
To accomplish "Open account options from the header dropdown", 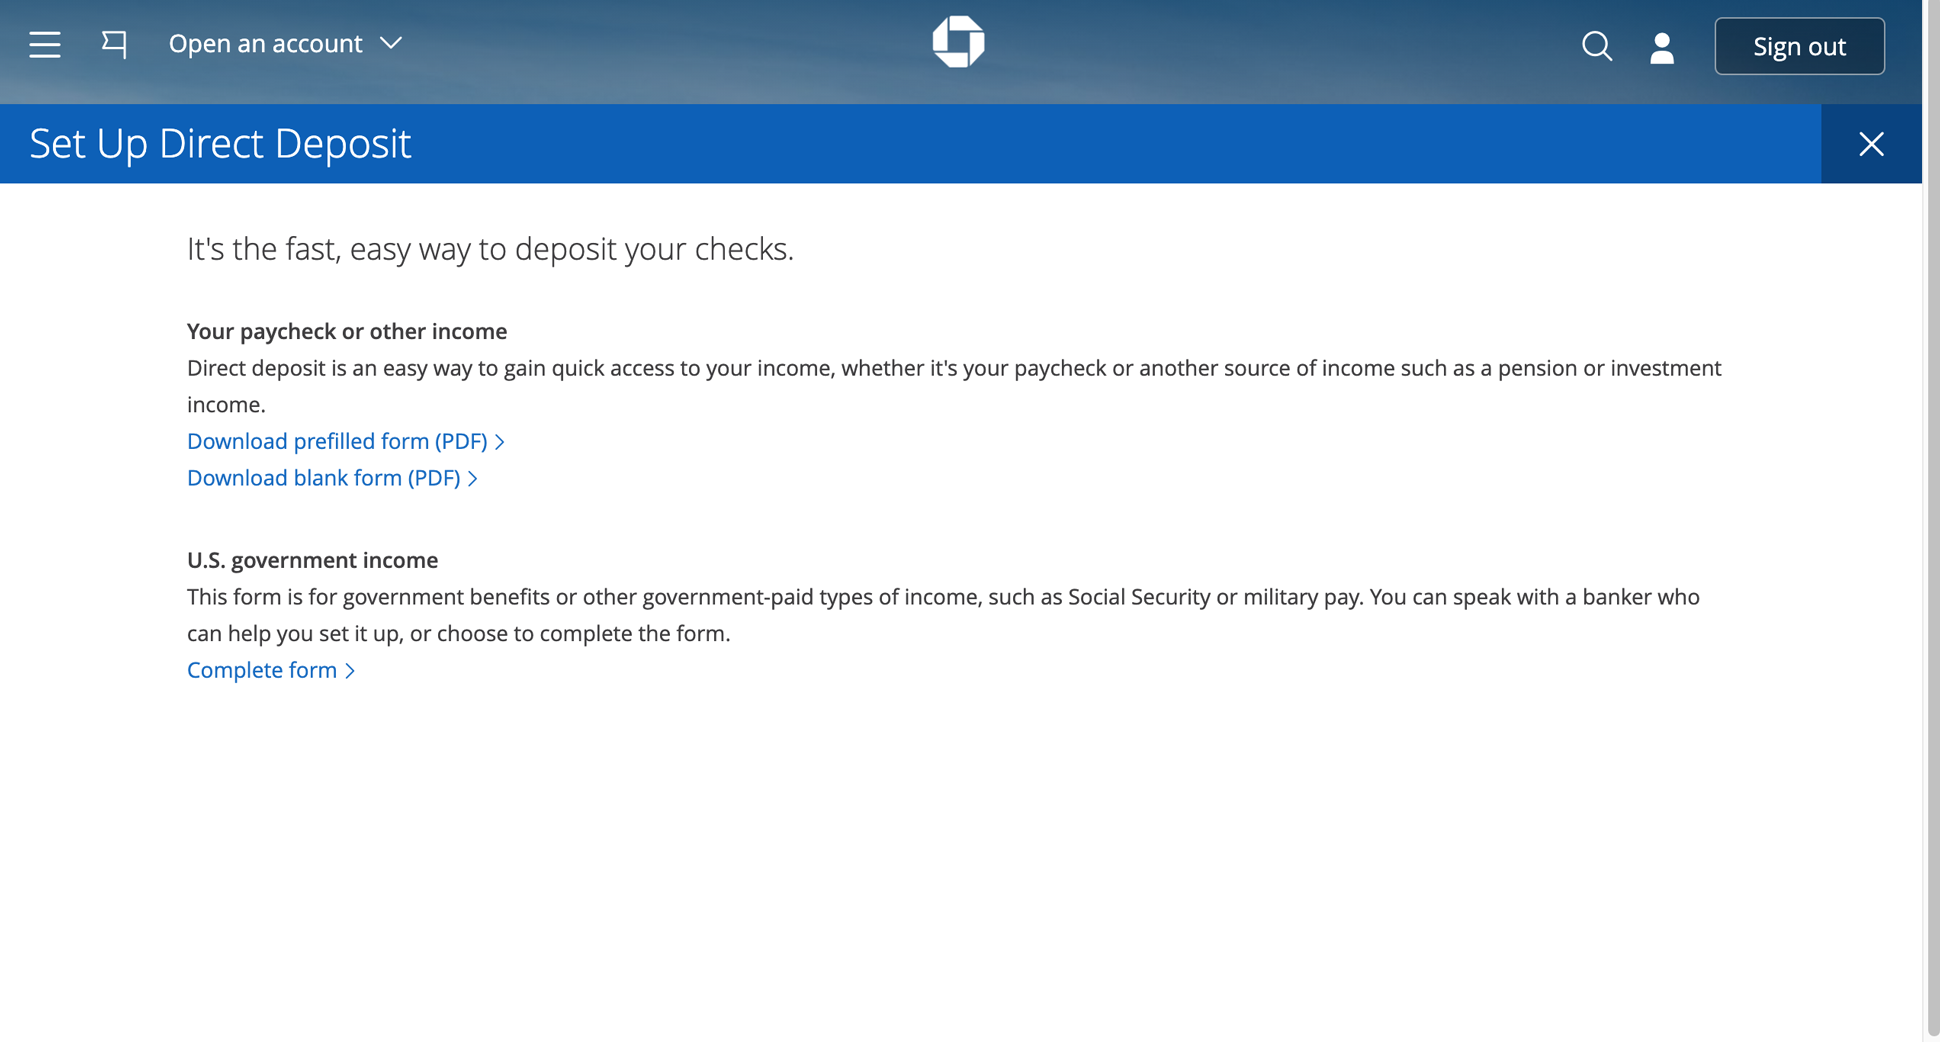I will tap(265, 43).
